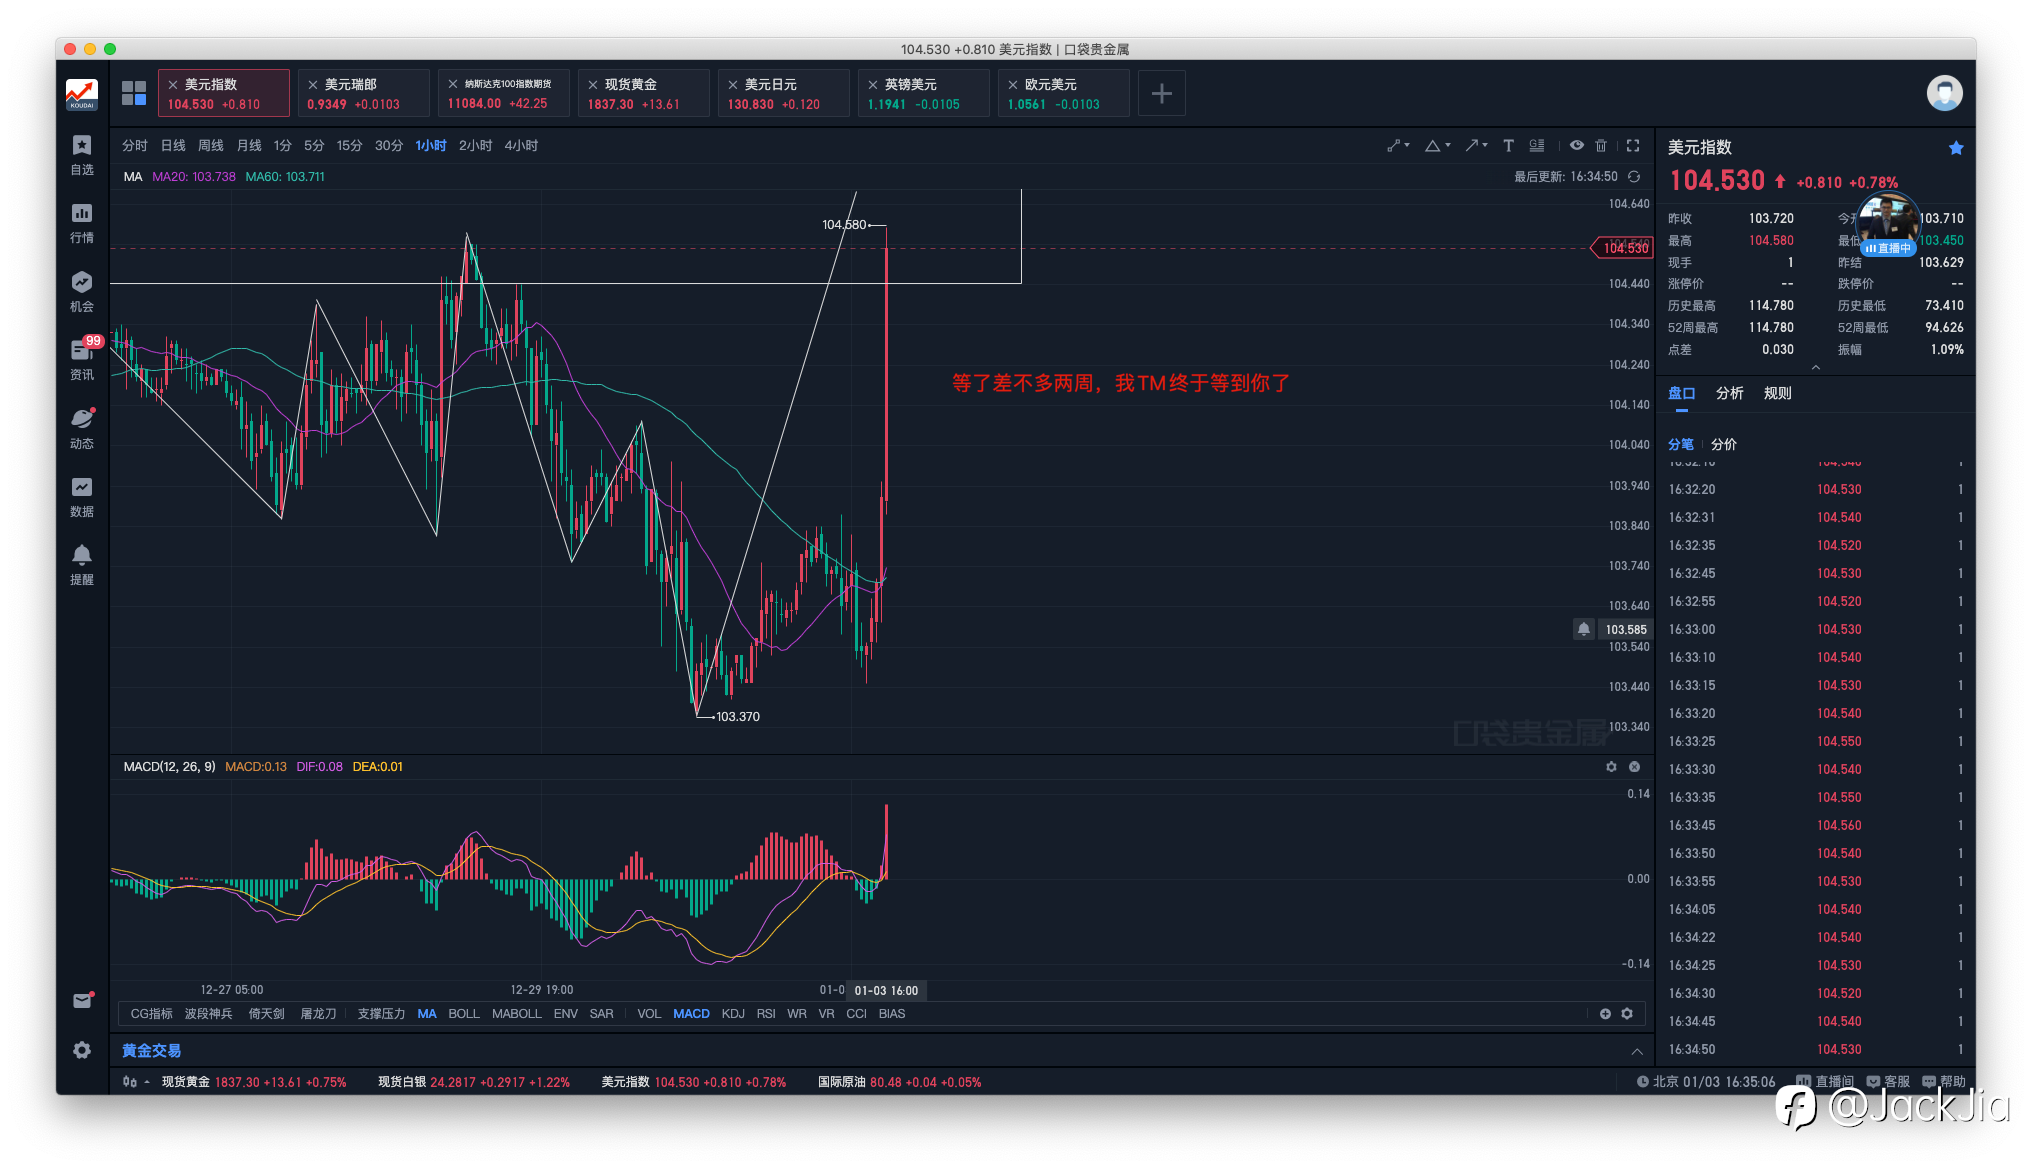
Task: Click the grid layout icon
Action: pos(134,93)
